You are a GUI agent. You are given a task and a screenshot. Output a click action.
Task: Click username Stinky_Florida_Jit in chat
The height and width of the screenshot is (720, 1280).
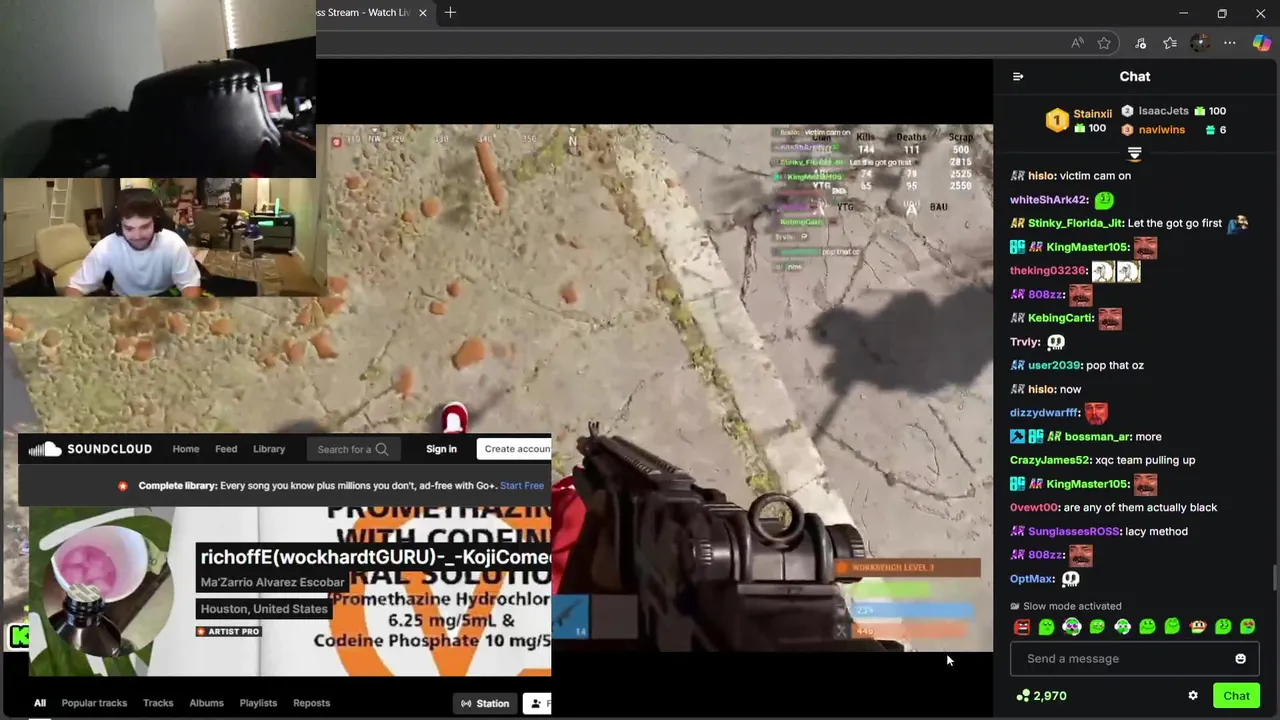tap(1076, 223)
